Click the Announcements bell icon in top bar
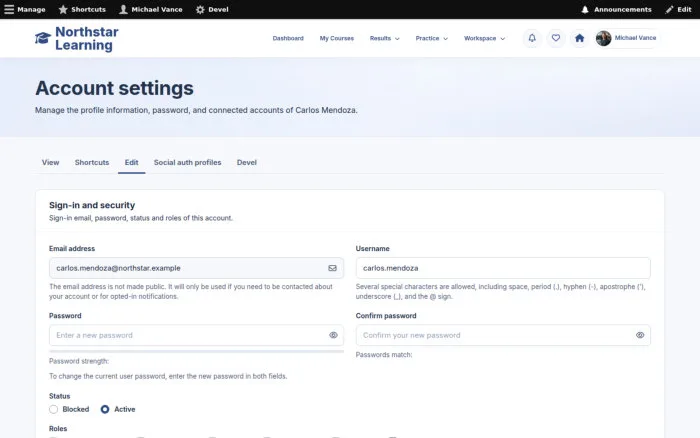Image resolution: width=700 pixels, height=438 pixels. pyautogui.click(x=585, y=9)
